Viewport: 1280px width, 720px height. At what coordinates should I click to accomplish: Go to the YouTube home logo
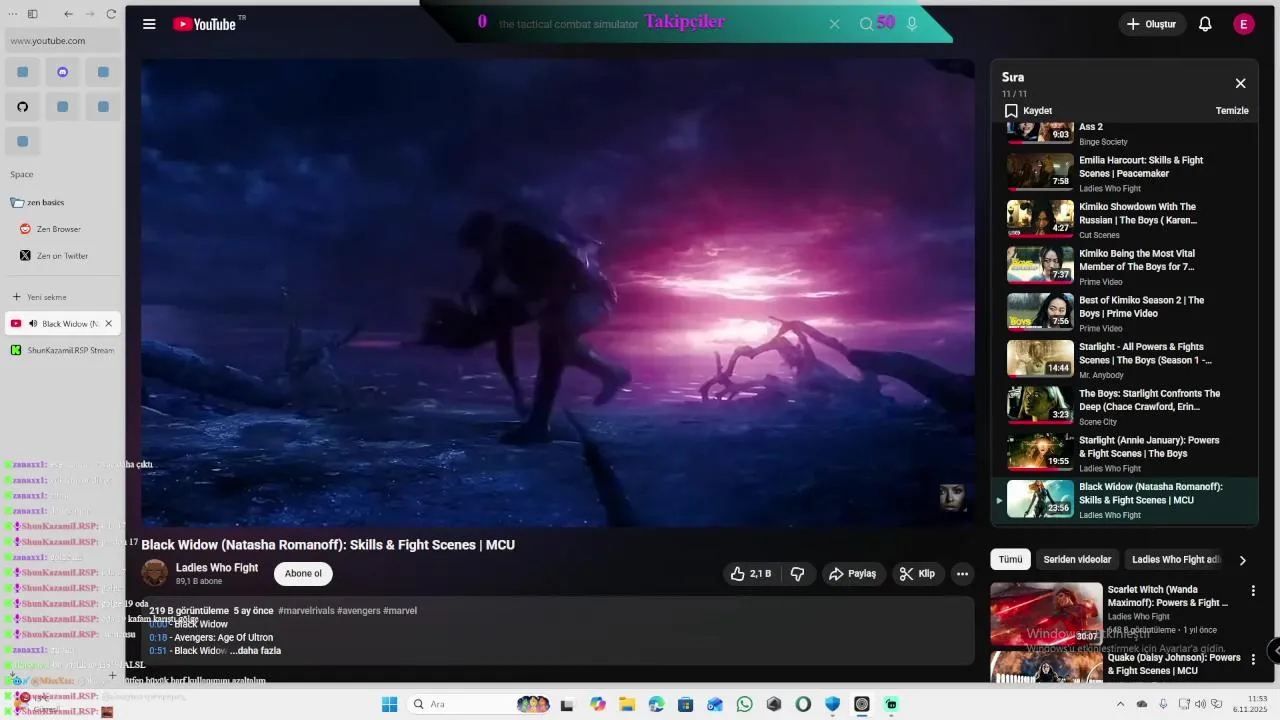(205, 24)
